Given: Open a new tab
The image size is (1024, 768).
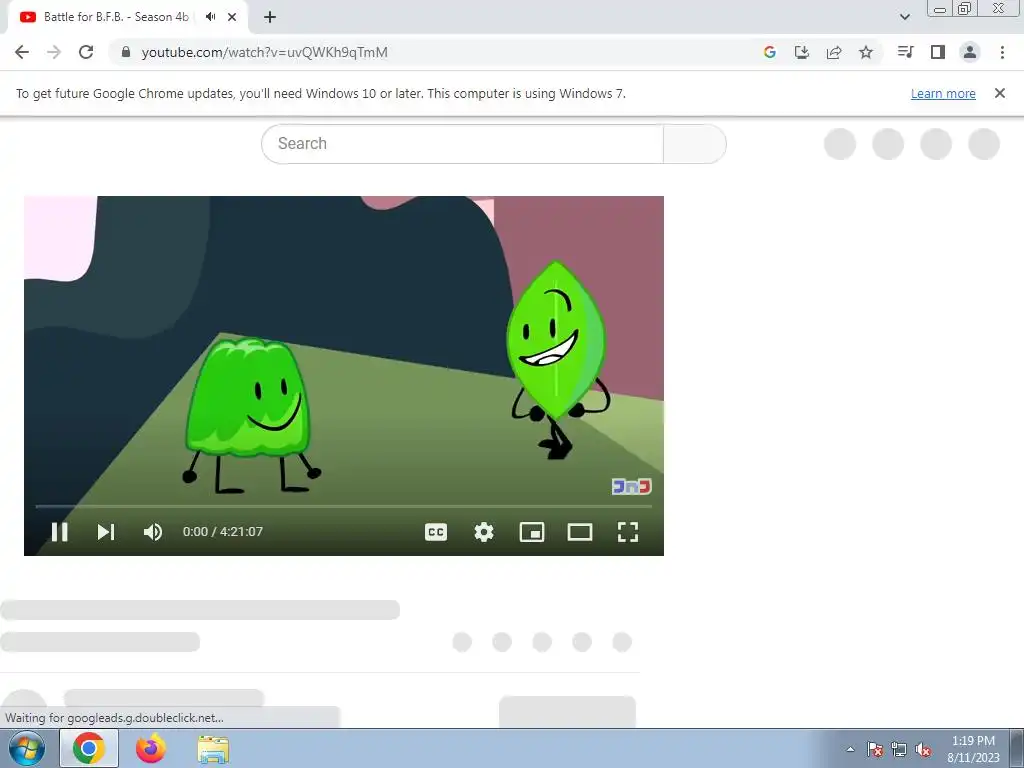Looking at the screenshot, I should 270,17.
